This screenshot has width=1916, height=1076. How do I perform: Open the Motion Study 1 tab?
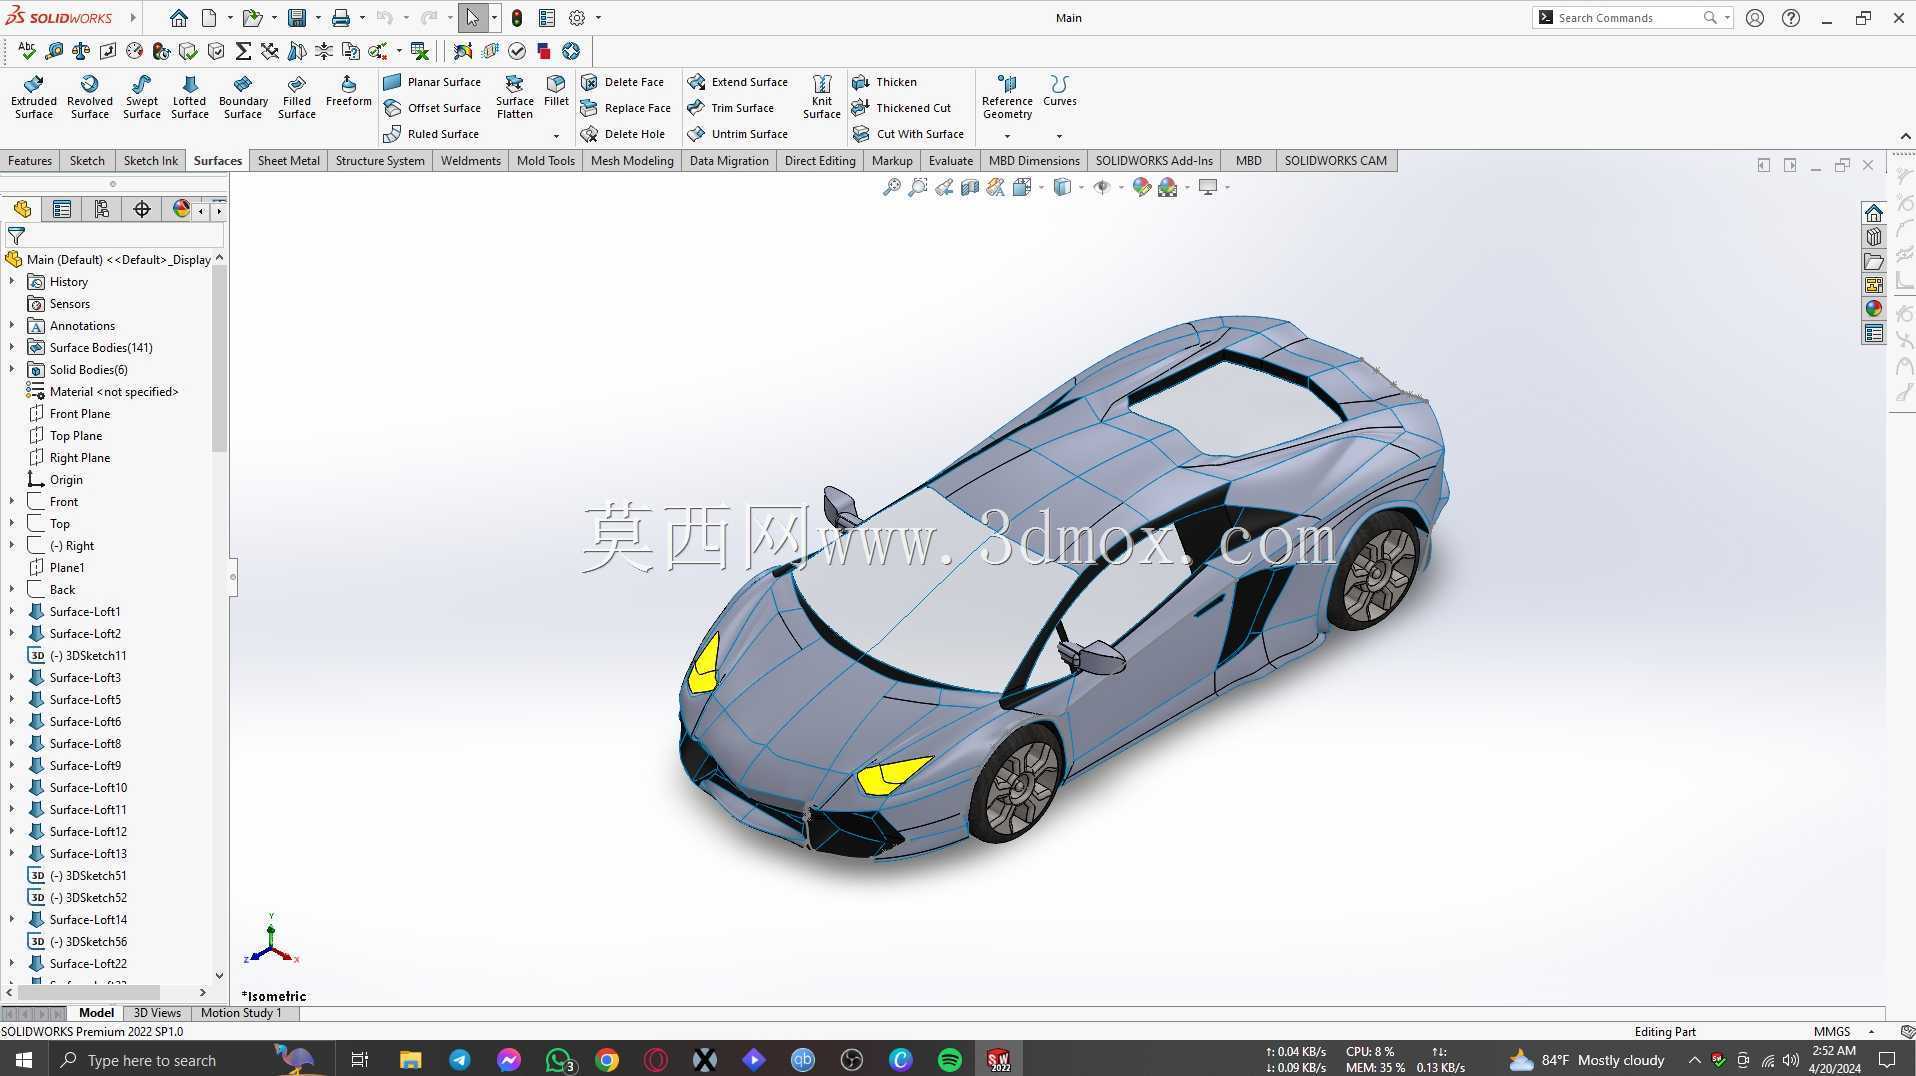(241, 1013)
